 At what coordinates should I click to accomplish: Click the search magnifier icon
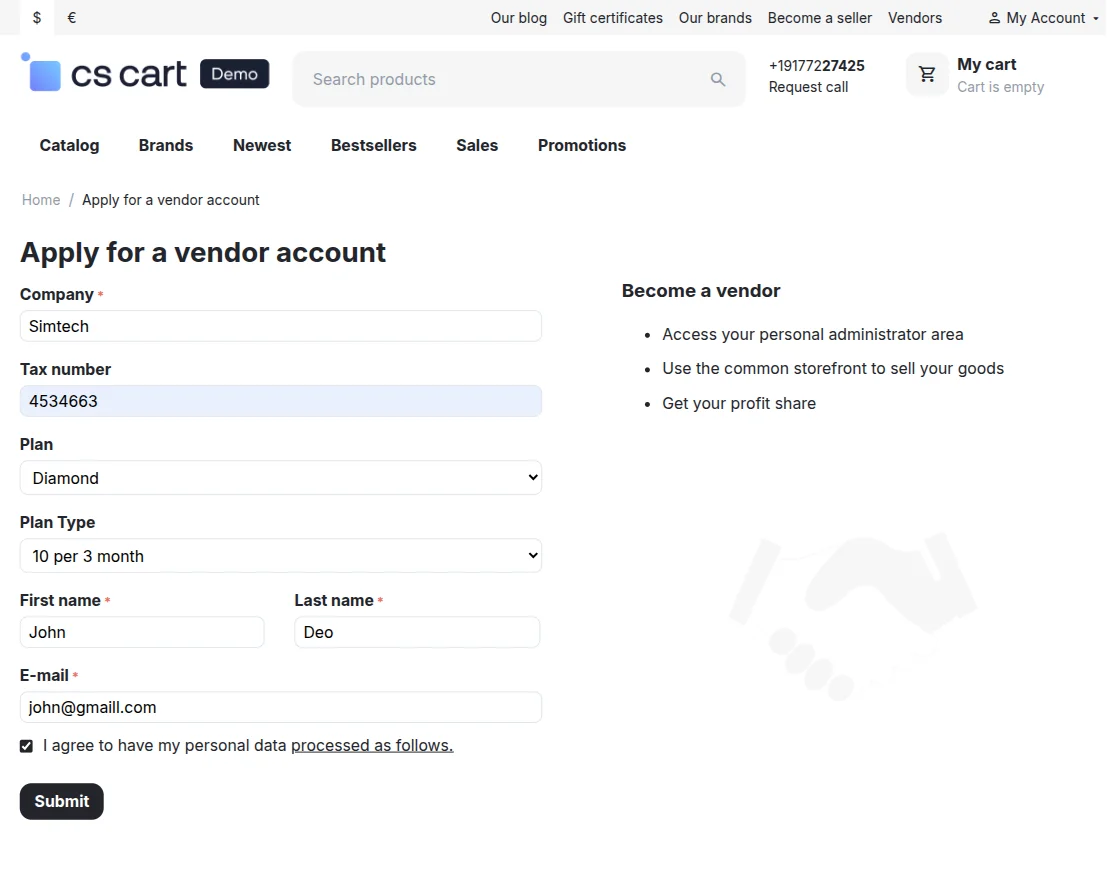coord(718,79)
